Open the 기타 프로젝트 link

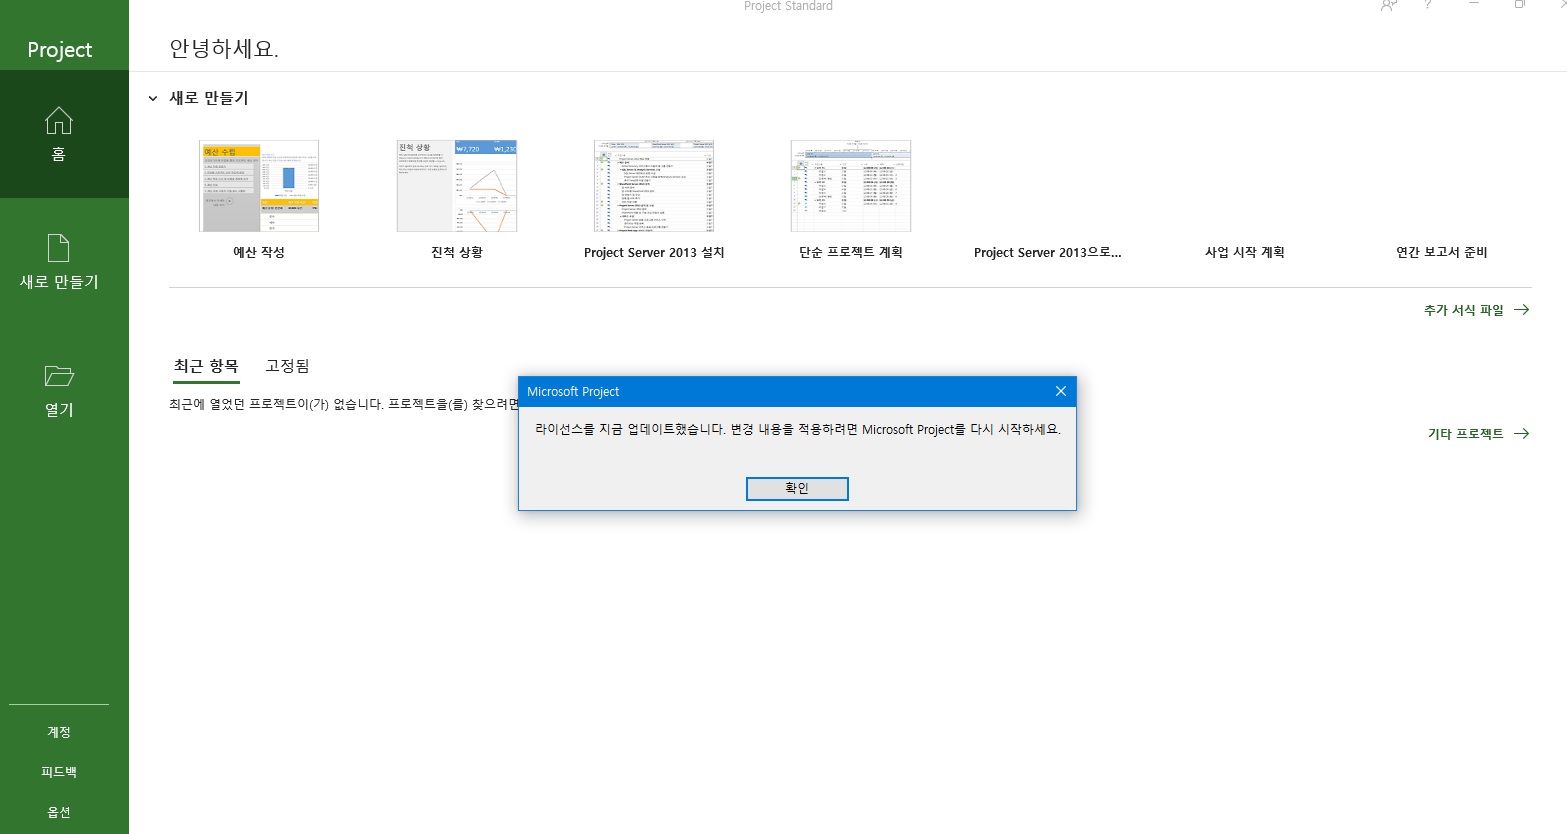point(1478,434)
